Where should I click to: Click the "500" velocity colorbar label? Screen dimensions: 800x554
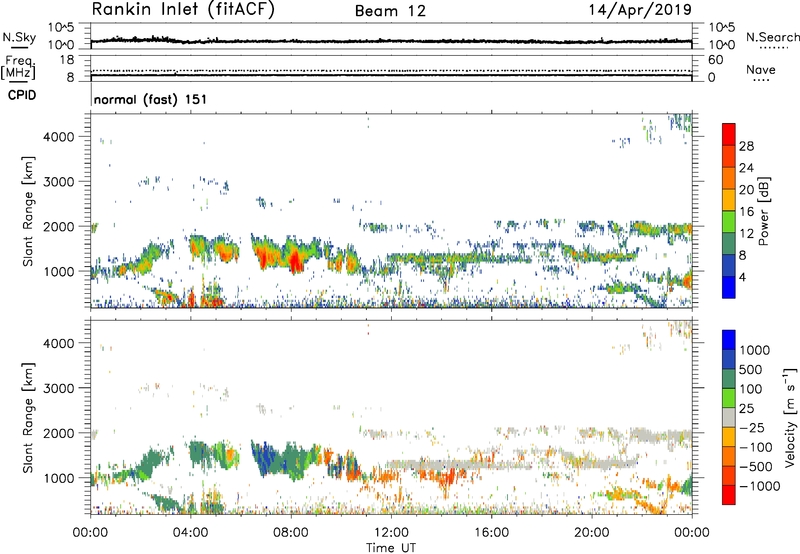(x=751, y=370)
